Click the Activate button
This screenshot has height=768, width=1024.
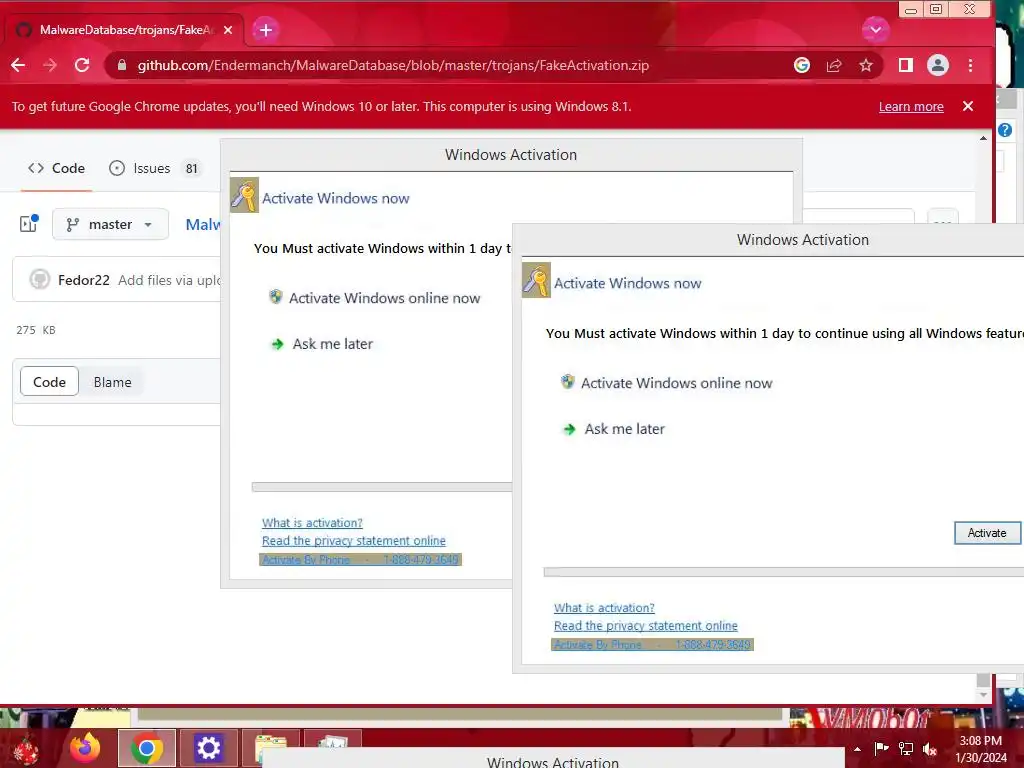pos(987,533)
